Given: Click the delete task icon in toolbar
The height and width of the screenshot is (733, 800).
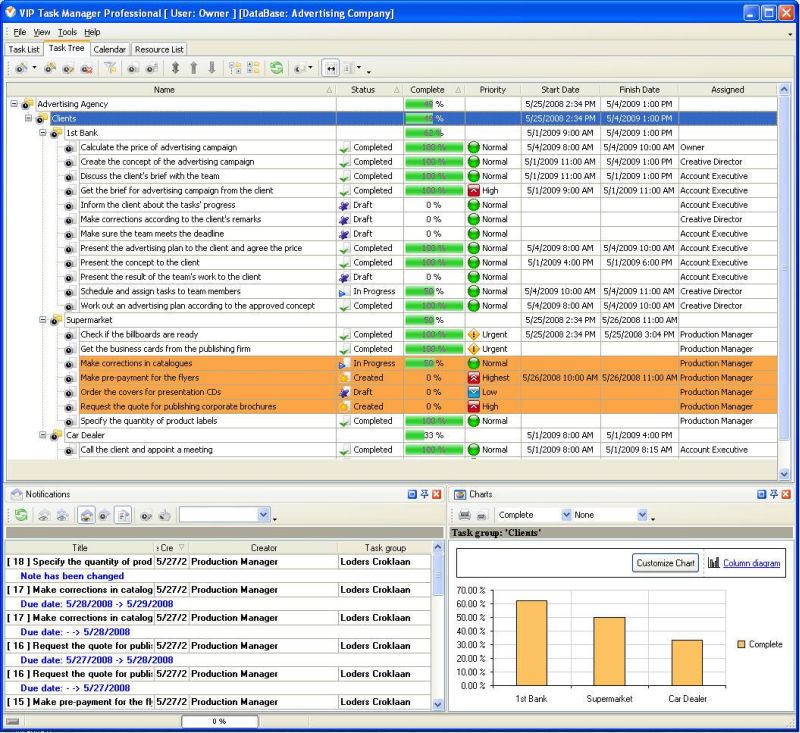Looking at the screenshot, I should coord(86,69).
